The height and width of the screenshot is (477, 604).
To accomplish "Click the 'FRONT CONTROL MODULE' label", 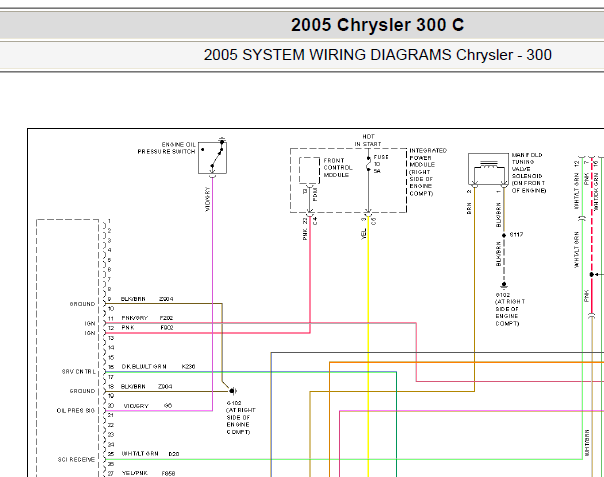I will click(338, 168).
